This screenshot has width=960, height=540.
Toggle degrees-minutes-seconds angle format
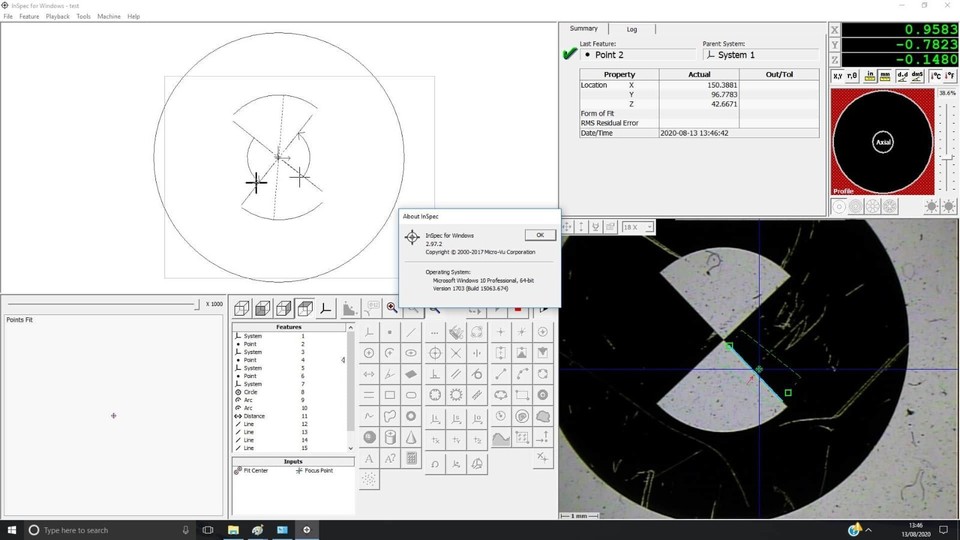click(x=917, y=76)
